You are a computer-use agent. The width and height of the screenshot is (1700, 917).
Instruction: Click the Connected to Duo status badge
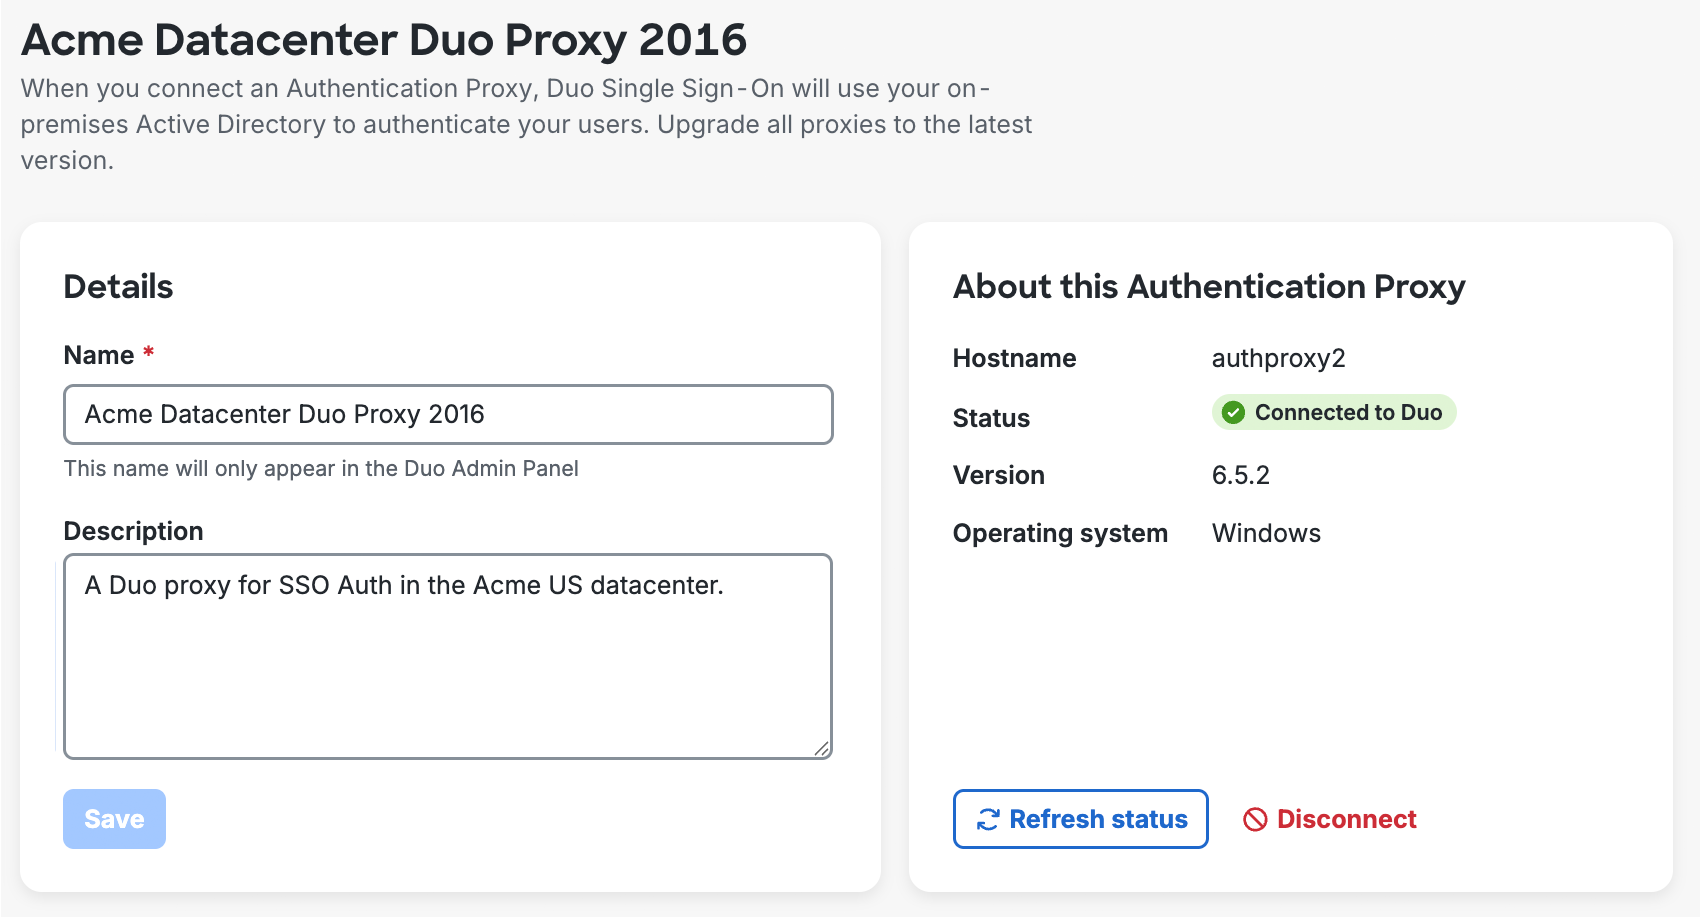point(1333,412)
